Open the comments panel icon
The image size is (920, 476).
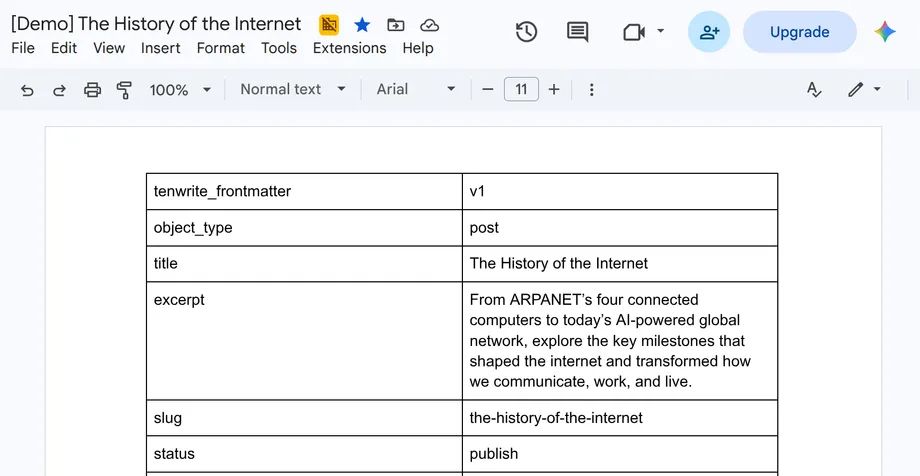(577, 32)
